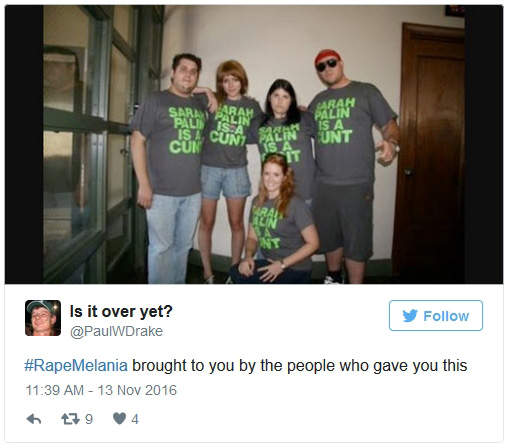Follow the @PaulWDrake account
508x448 pixels.
click(436, 316)
